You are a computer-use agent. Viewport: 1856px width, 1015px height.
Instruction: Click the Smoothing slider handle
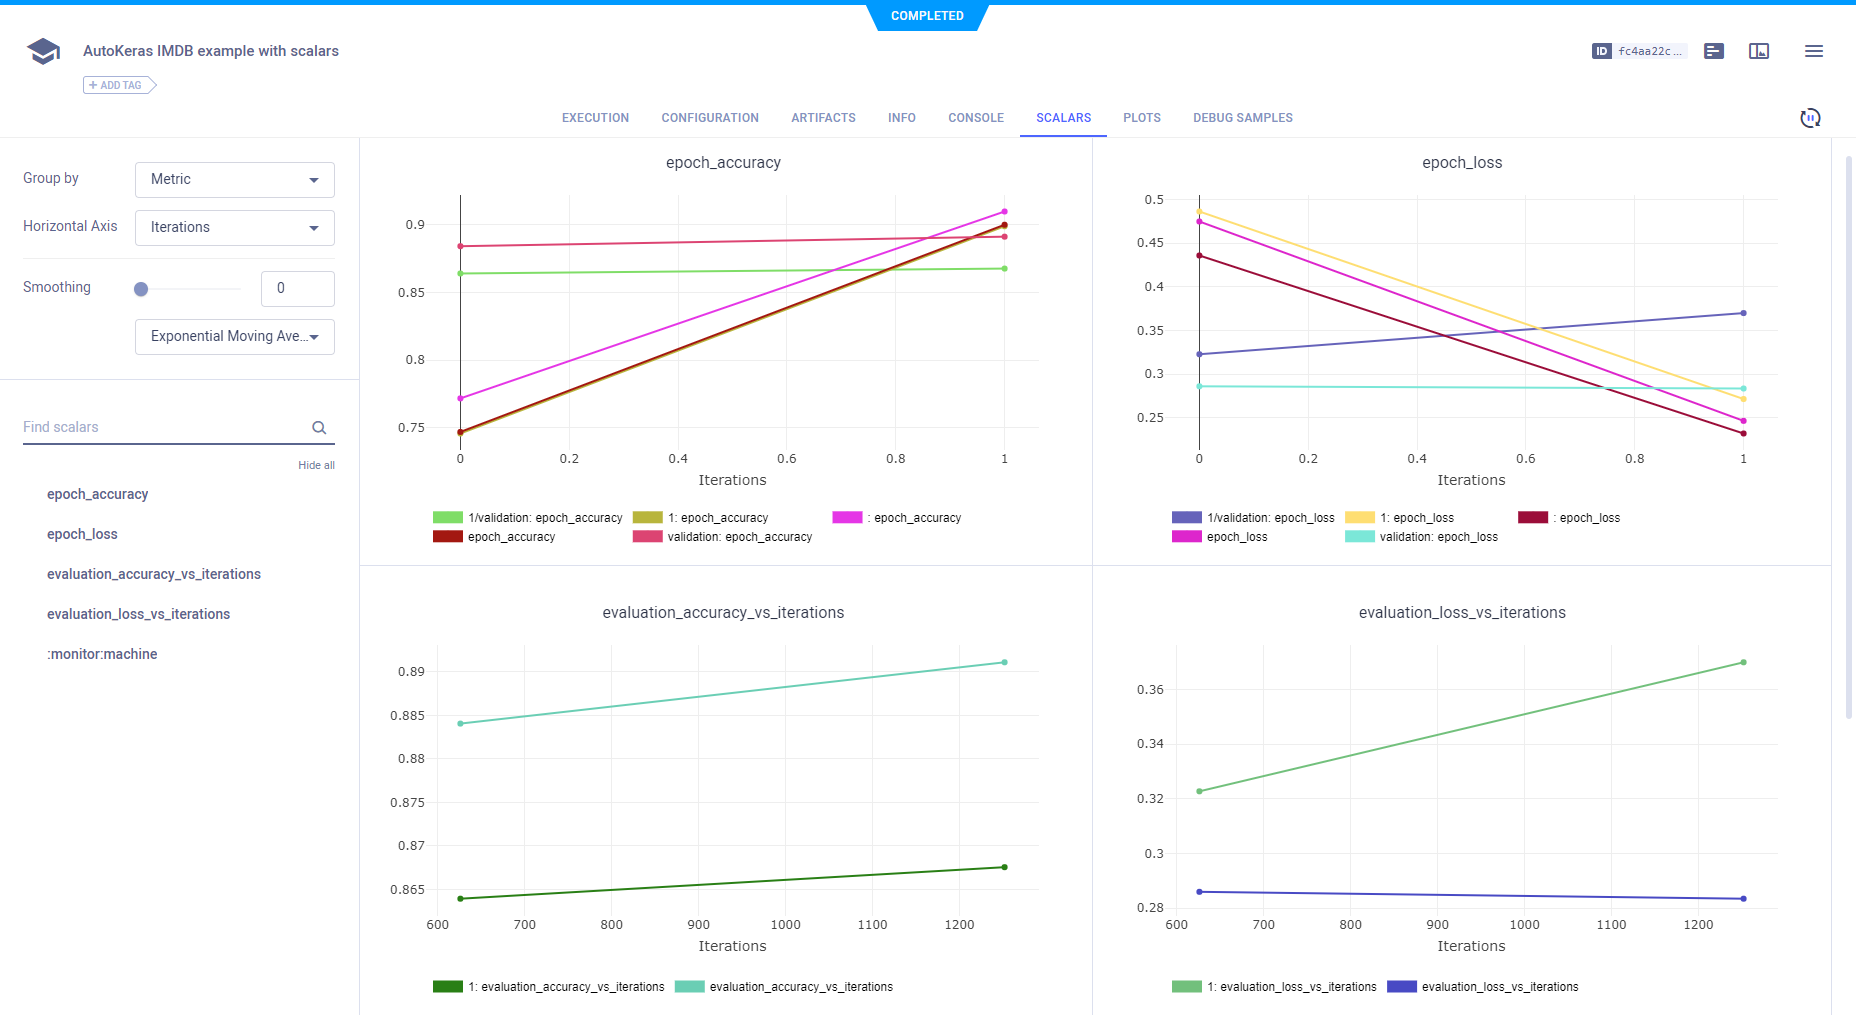click(141, 289)
